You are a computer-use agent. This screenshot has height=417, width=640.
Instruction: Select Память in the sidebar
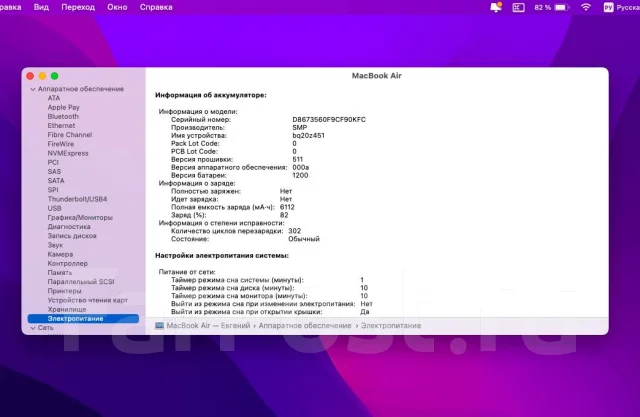60,273
